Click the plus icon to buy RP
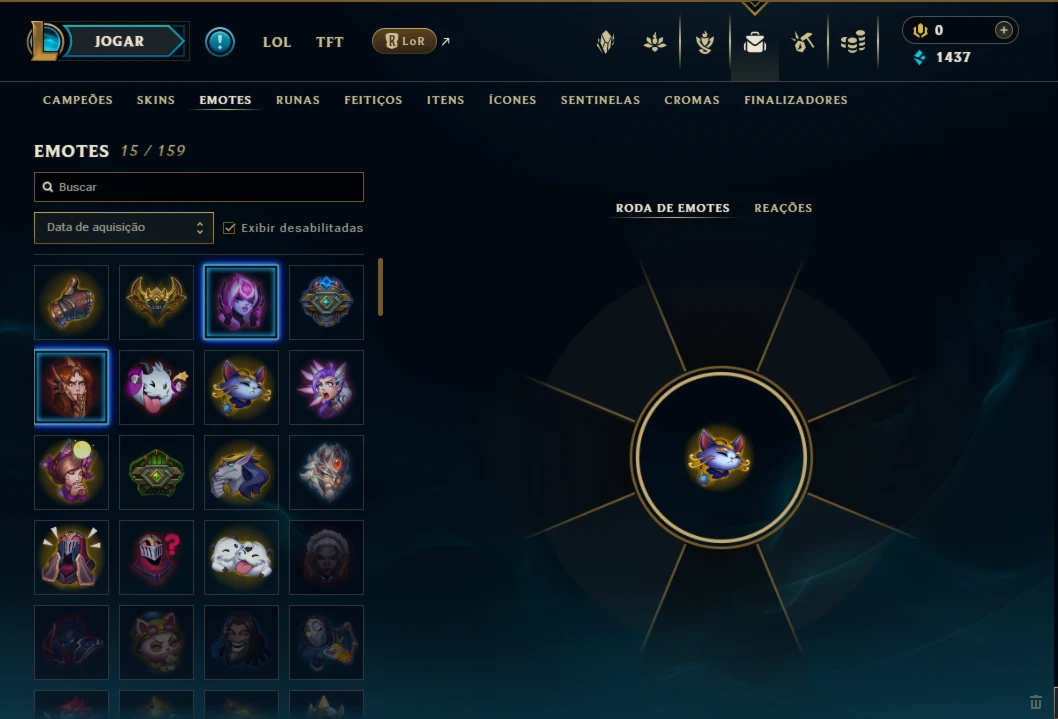This screenshot has height=719, width=1058. [x=1003, y=30]
